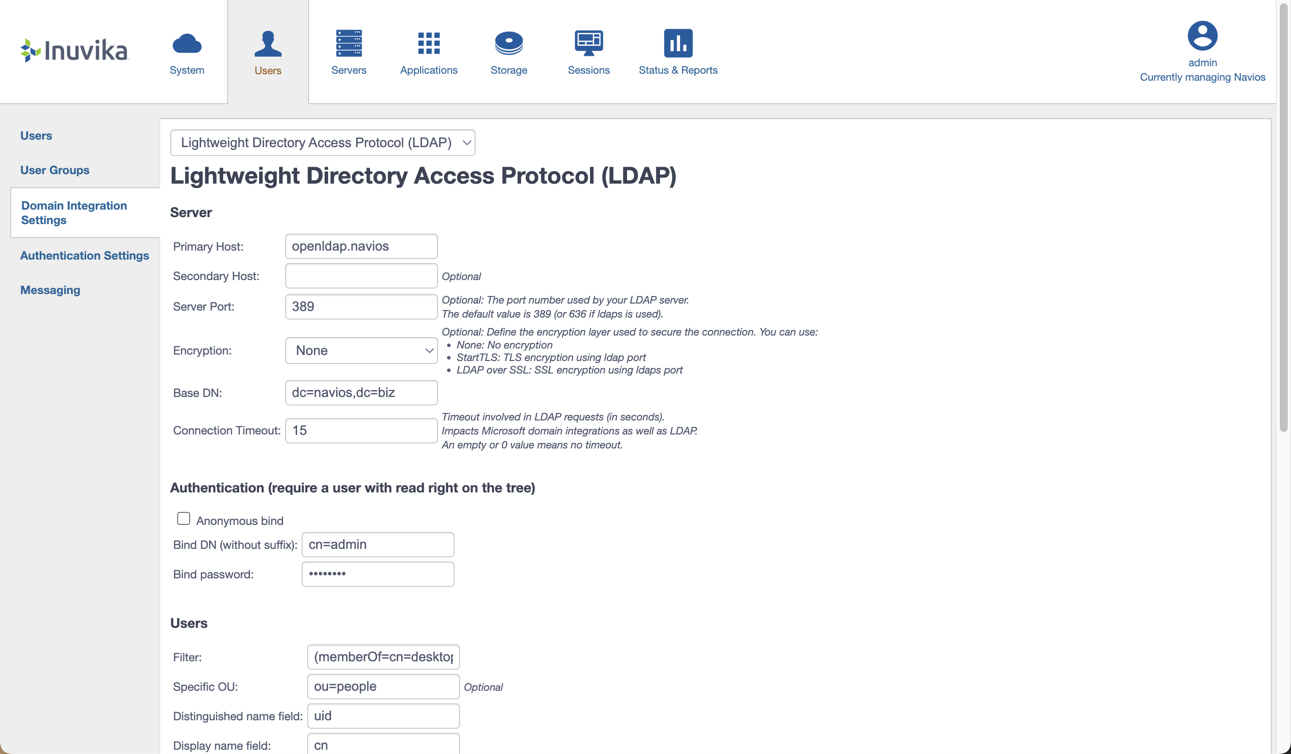1291x754 pixels.
Task: Click the Bind password field
Action: pos(378,574)
